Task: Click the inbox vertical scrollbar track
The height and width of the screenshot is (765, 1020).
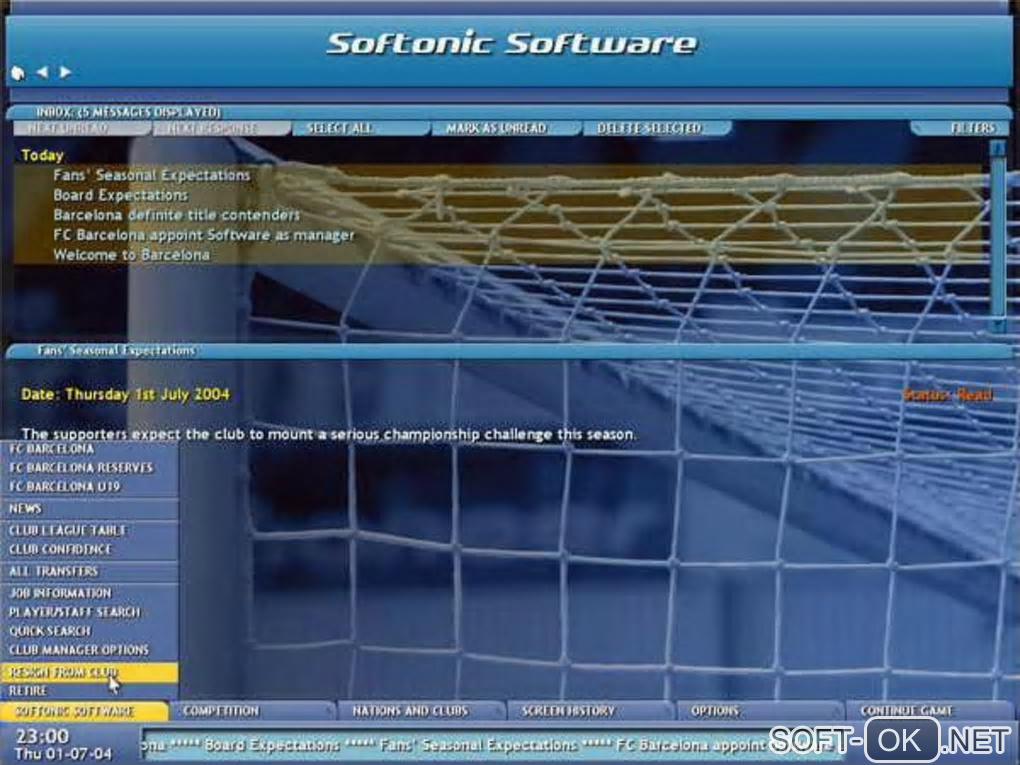Action: [997, 236]
